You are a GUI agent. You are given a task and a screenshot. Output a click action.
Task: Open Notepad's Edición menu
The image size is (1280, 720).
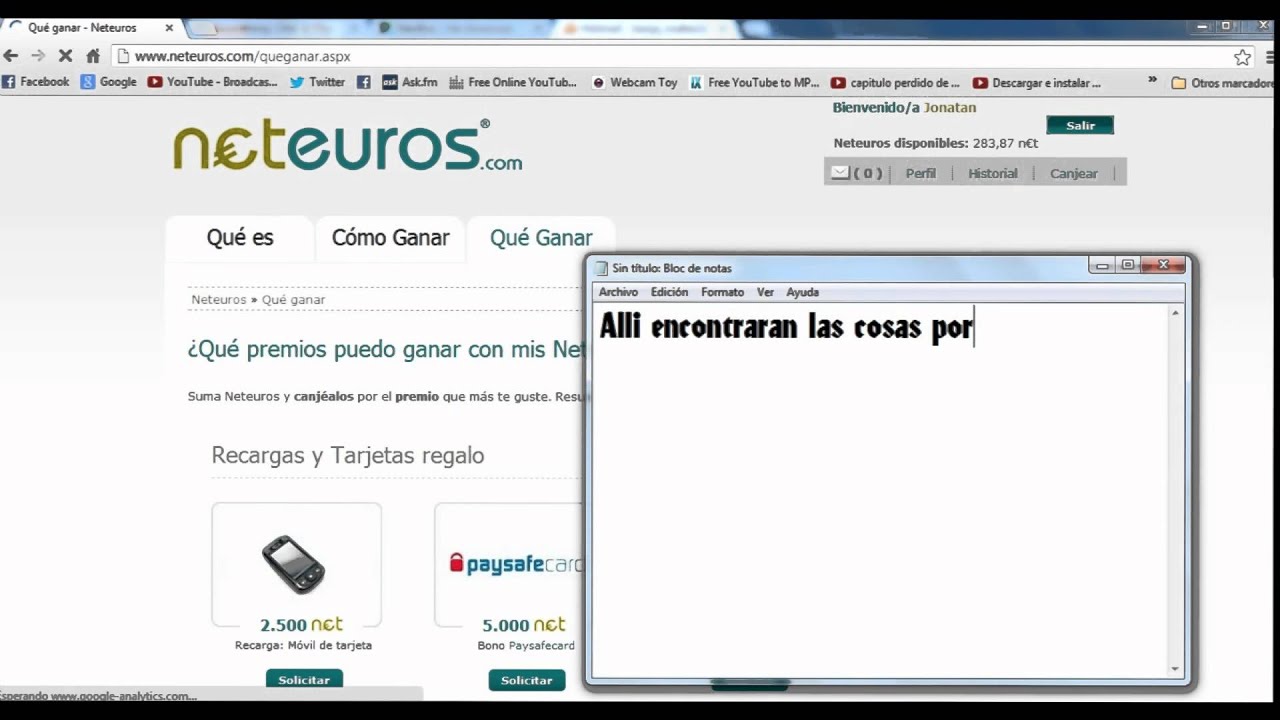tap(669, 292)
